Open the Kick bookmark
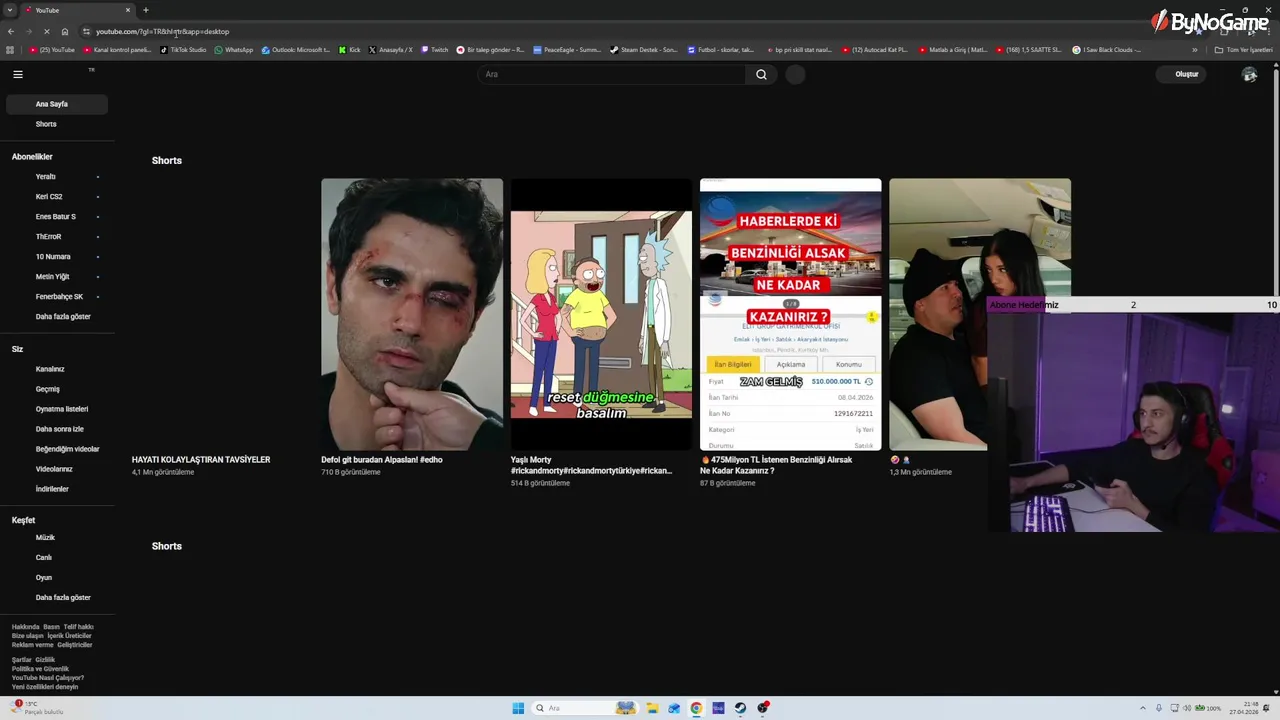This screenshot has width=1280, height=720. [x=349, y=49]
